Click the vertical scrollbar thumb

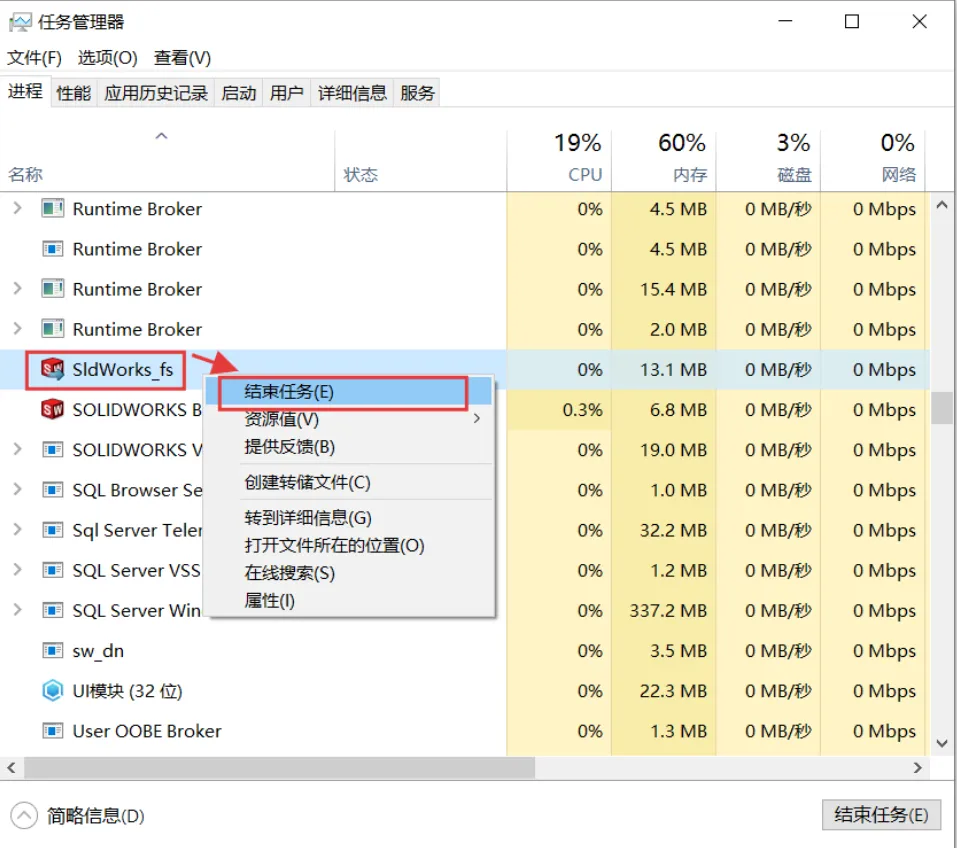pos(942,408)
